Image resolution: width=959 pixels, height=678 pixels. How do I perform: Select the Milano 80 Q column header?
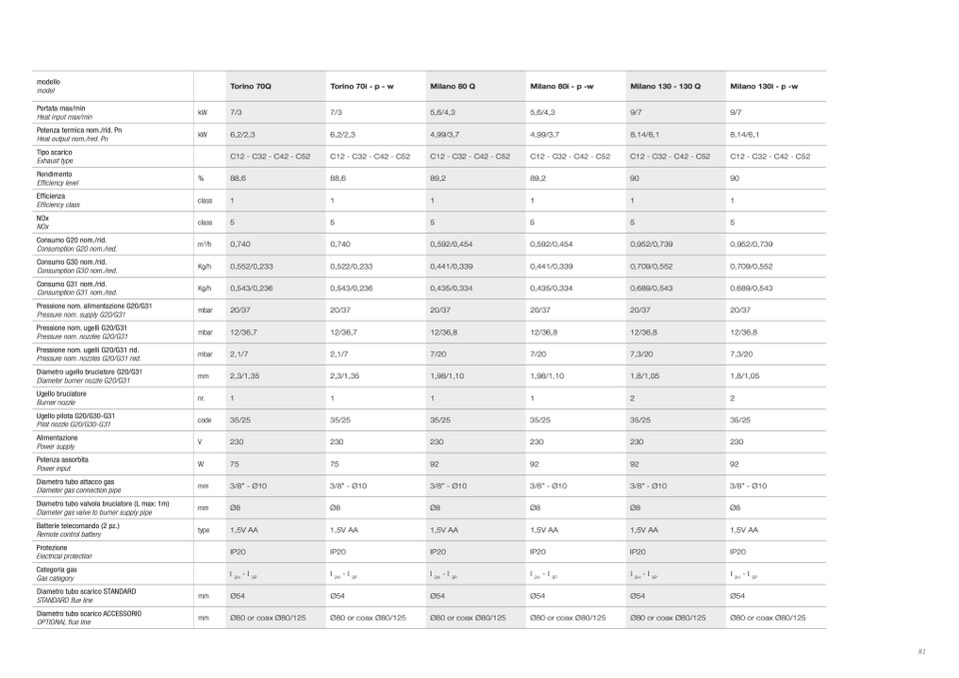(452, 87)
